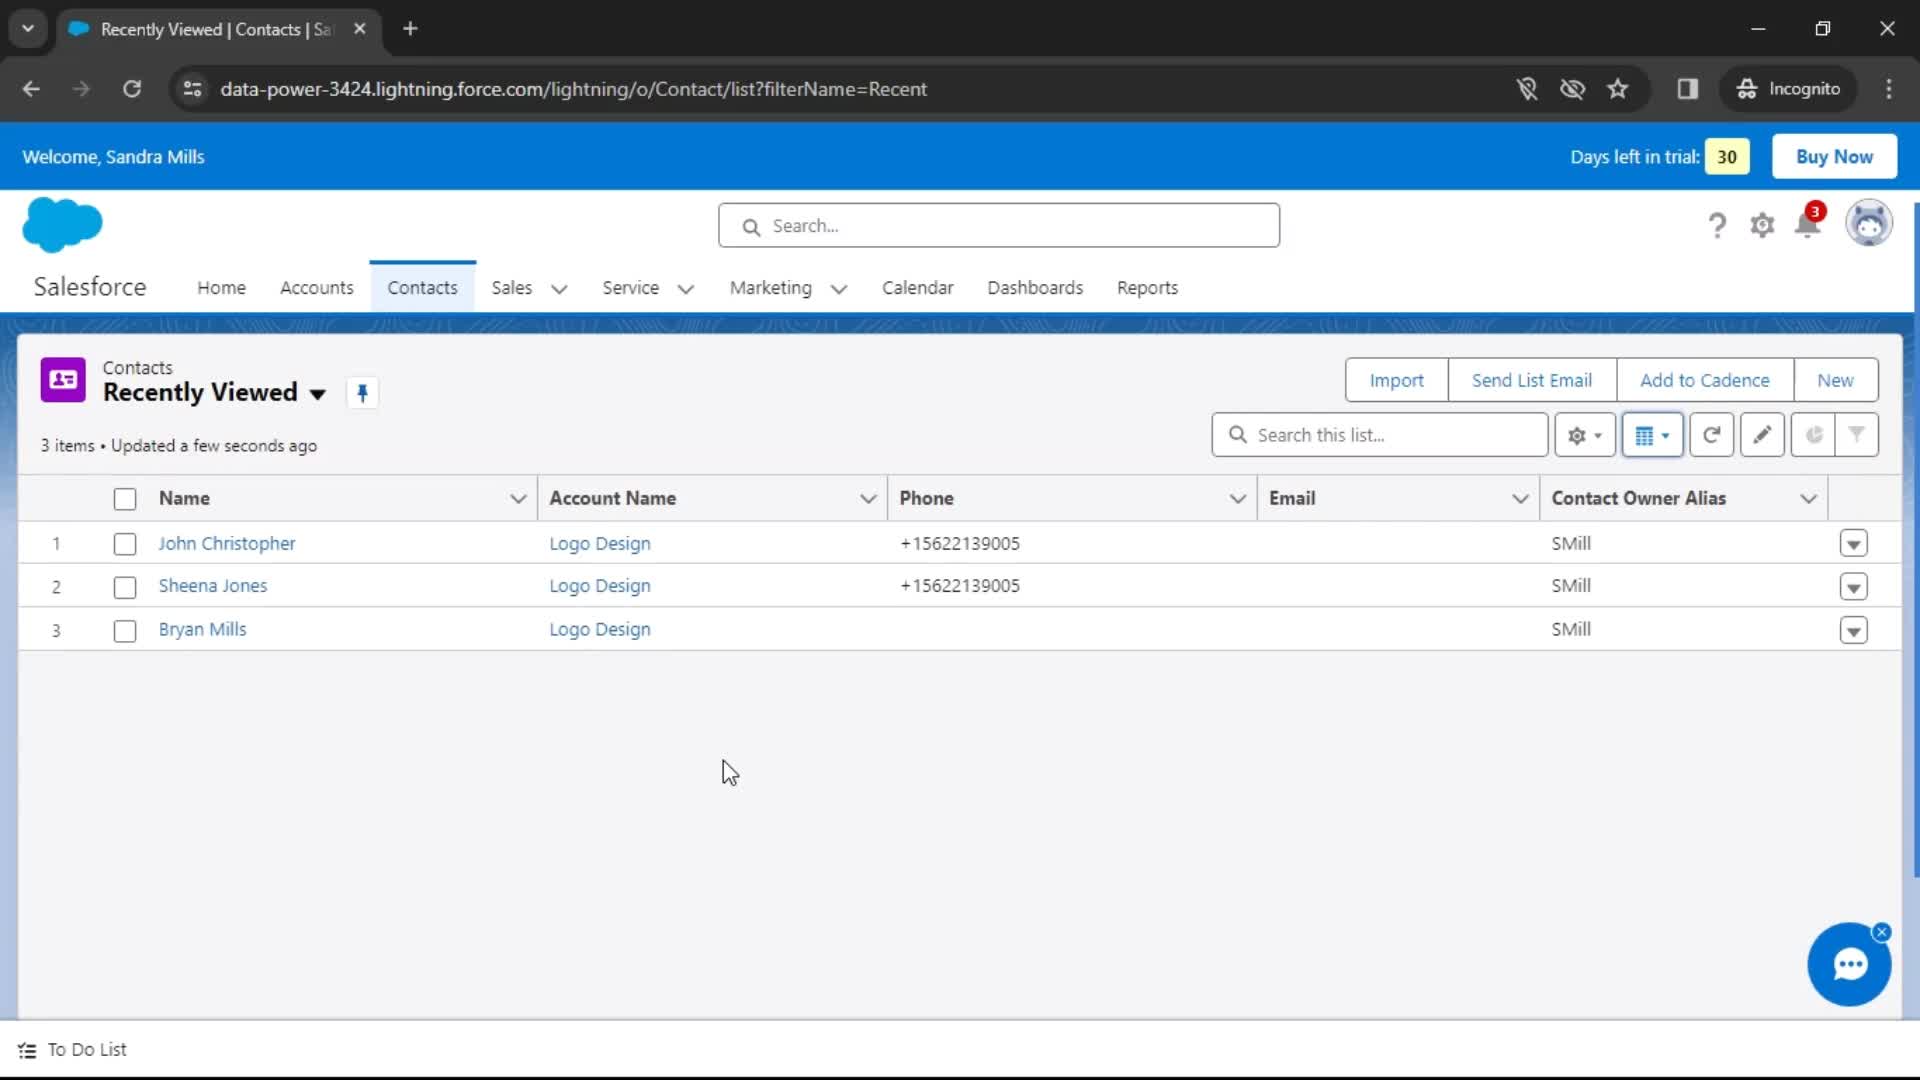Open the Help question mark icon
The width and height of the screenshot is (1920, 1080).
tap(1717, 225)
